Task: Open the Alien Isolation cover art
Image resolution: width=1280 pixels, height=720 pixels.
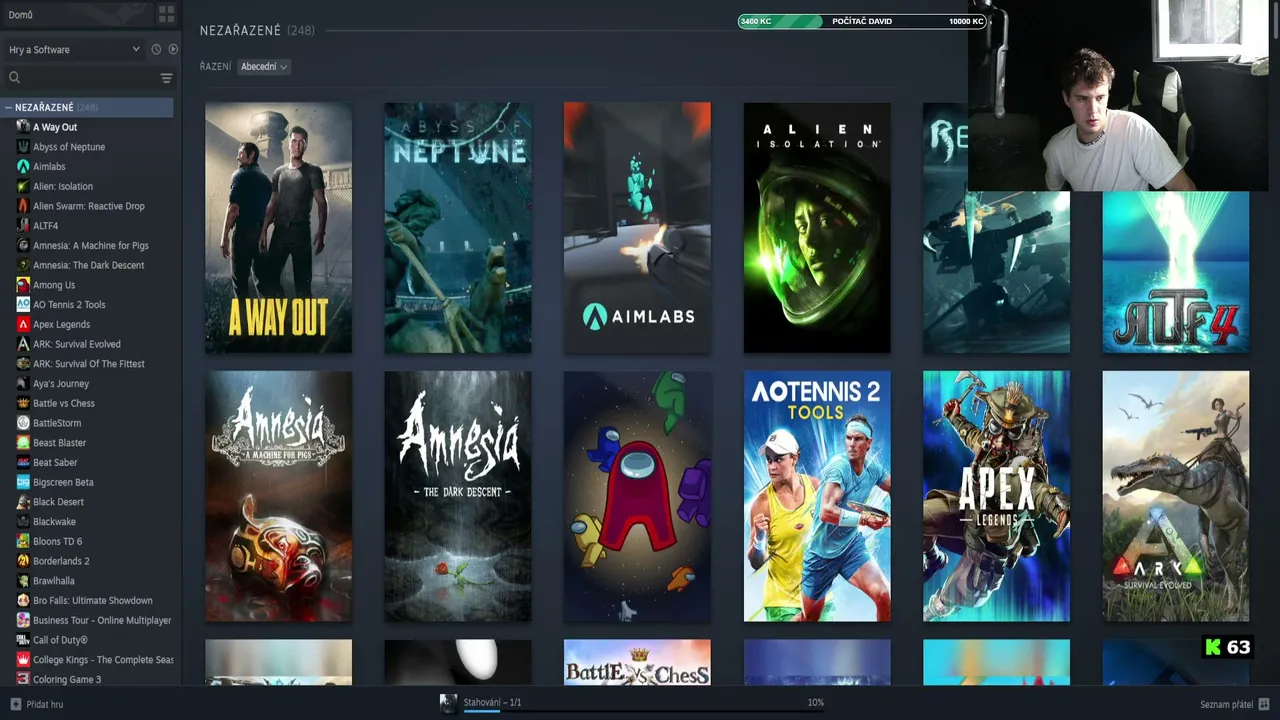Action: pyautogui.click(x=817, y=228)
